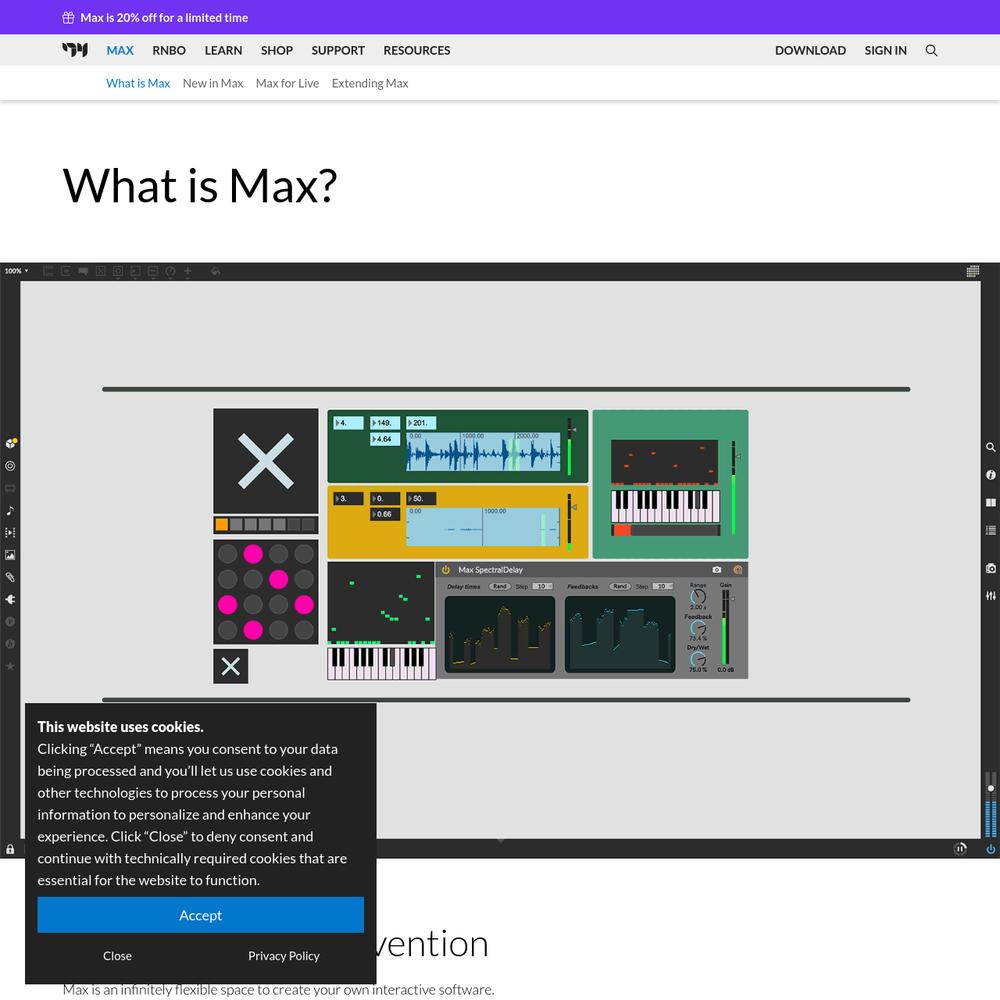
Task: Open the mixer sliders icon in right sidebar
Action: [x=990, y=596]
